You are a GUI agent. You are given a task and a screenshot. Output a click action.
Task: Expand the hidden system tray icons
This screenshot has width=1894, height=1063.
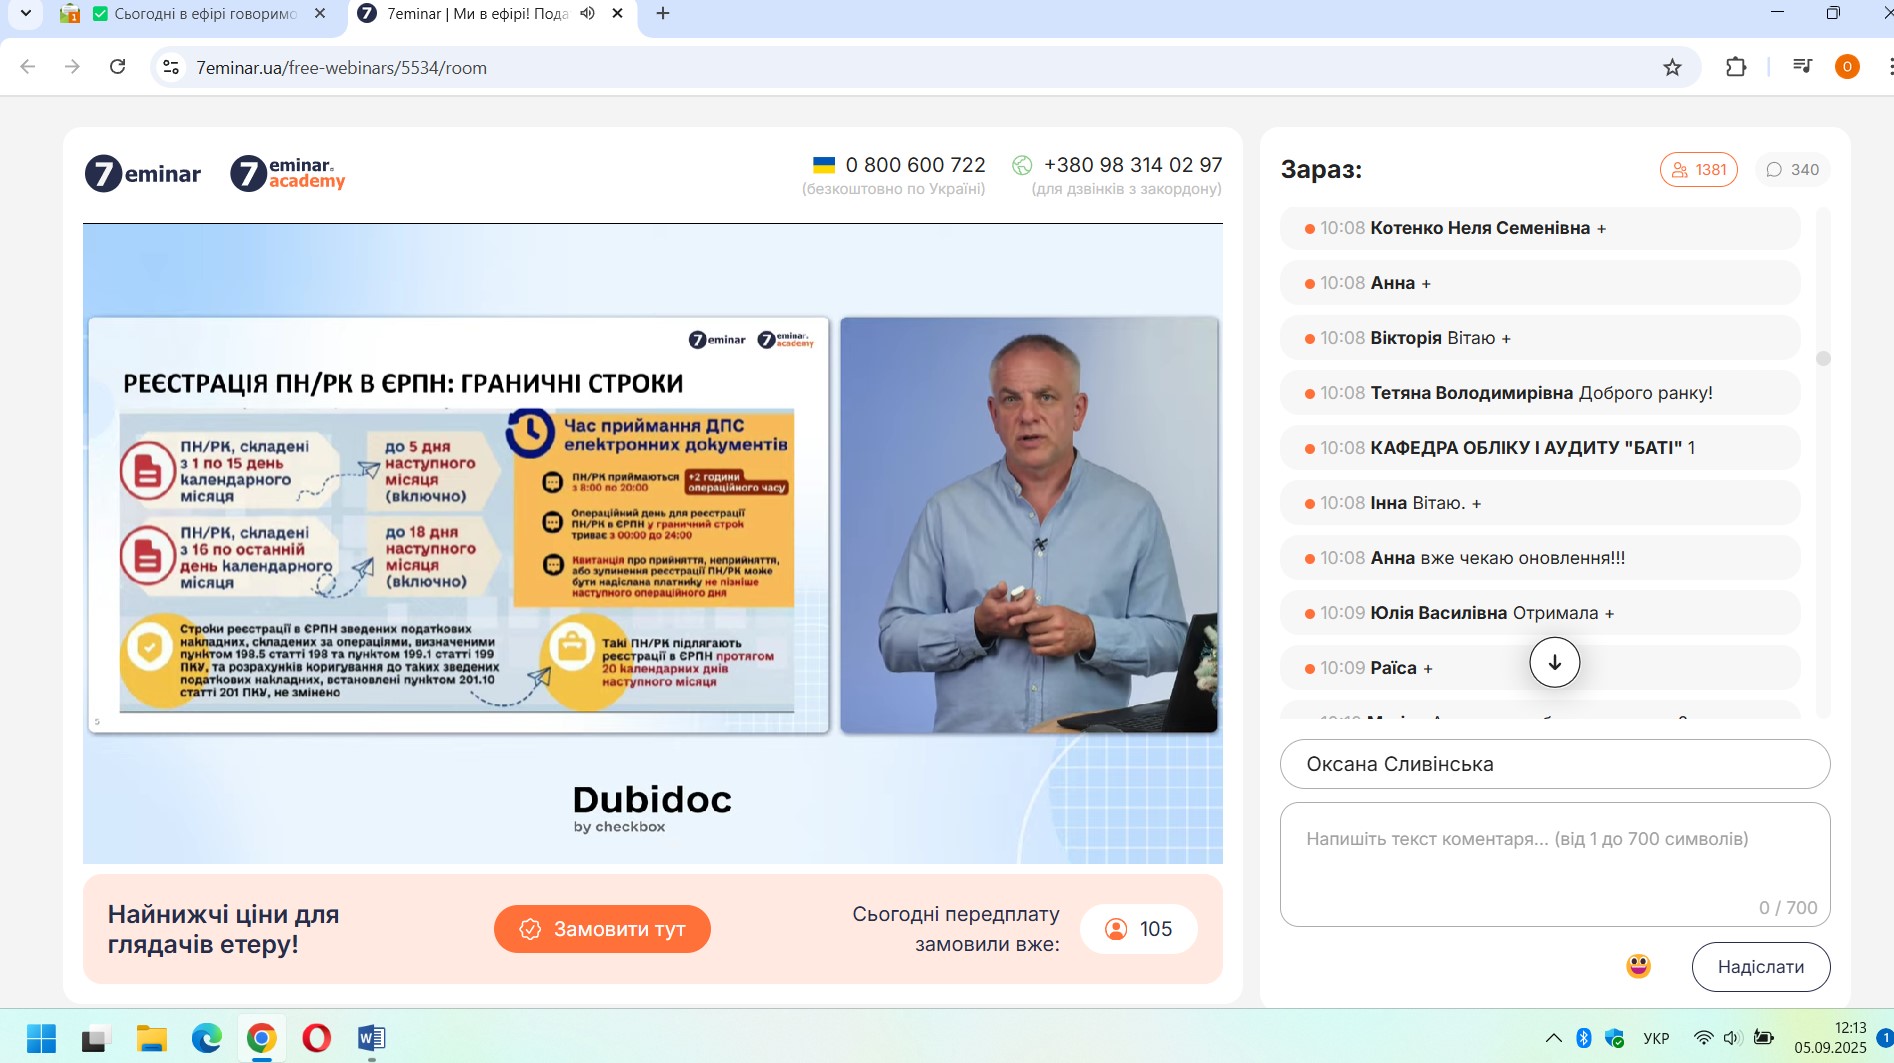coord(1553,1038)
